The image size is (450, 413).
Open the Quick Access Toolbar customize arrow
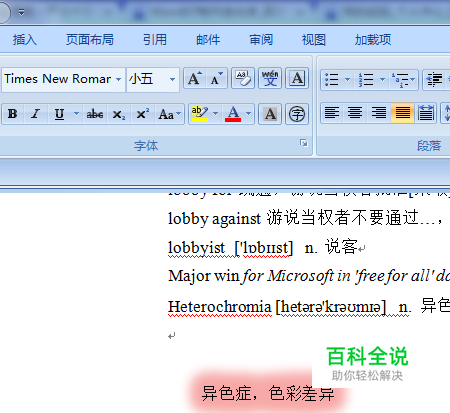click(22, 13)
